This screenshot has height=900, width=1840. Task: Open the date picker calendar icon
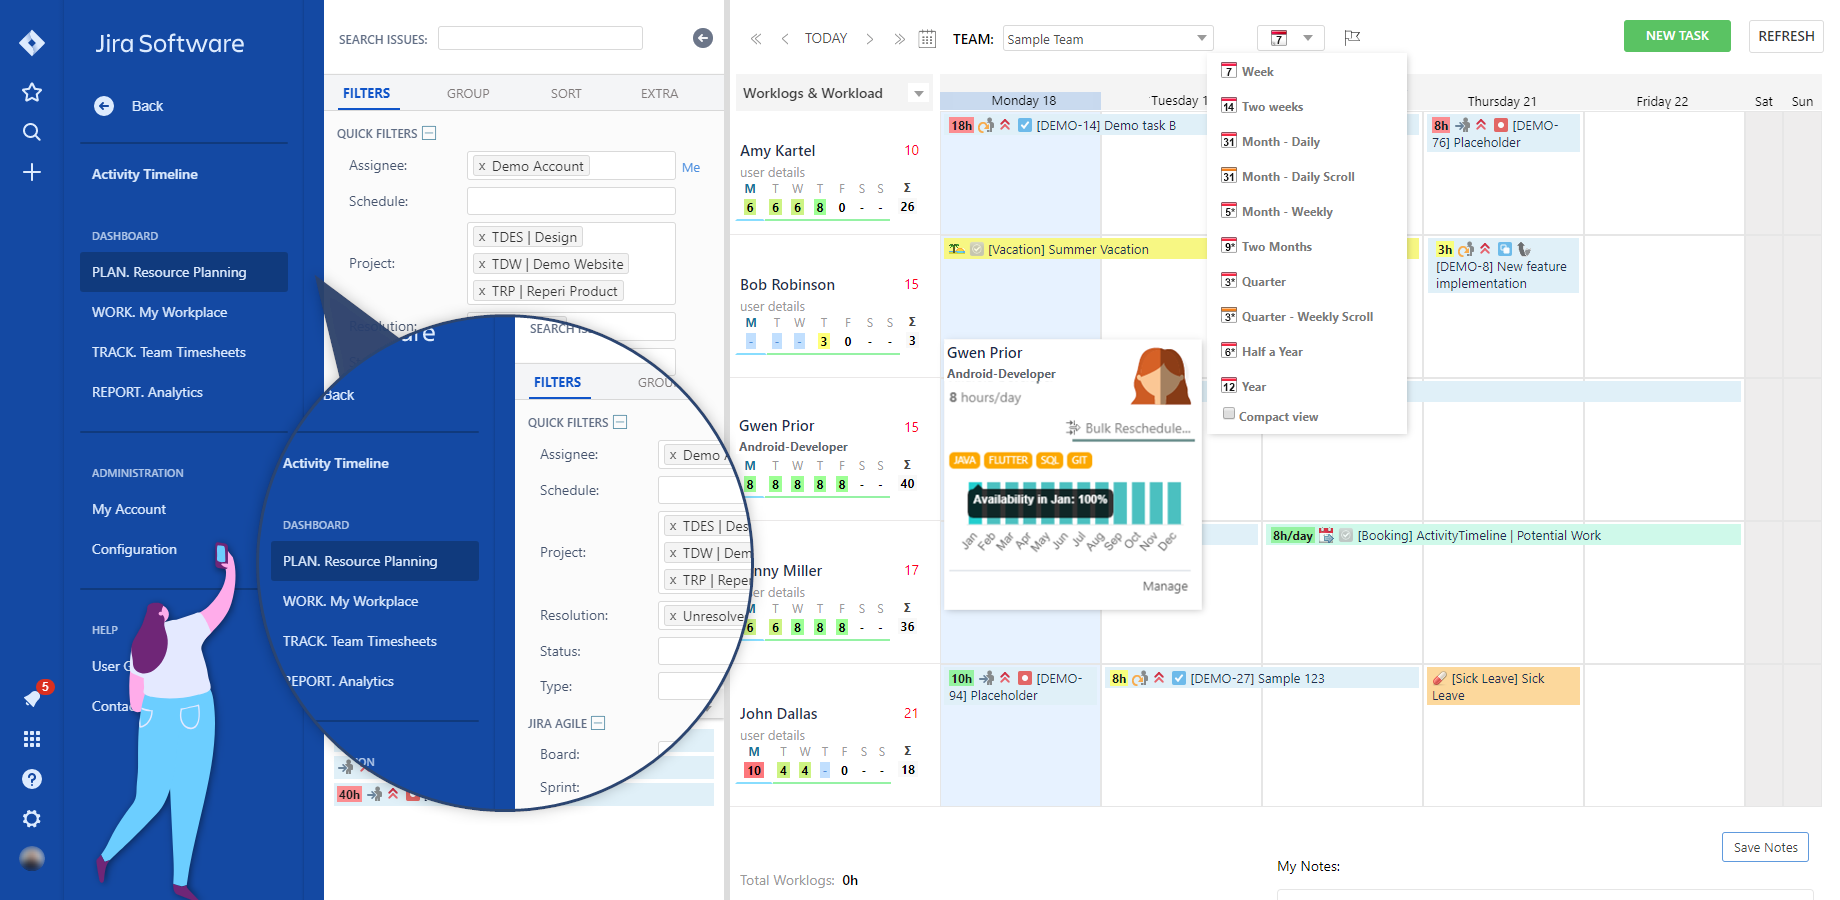click(927, 39)
